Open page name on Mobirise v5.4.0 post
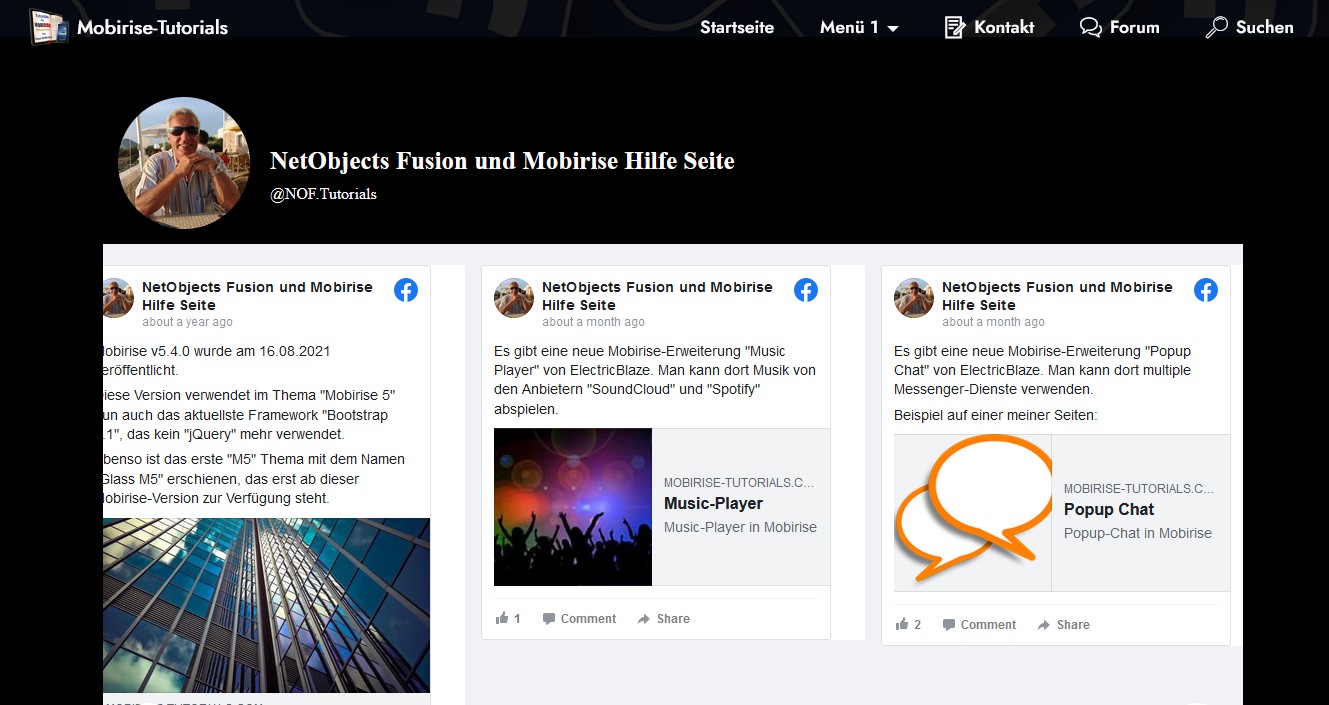1329x705 pixels. pos(257,296)
